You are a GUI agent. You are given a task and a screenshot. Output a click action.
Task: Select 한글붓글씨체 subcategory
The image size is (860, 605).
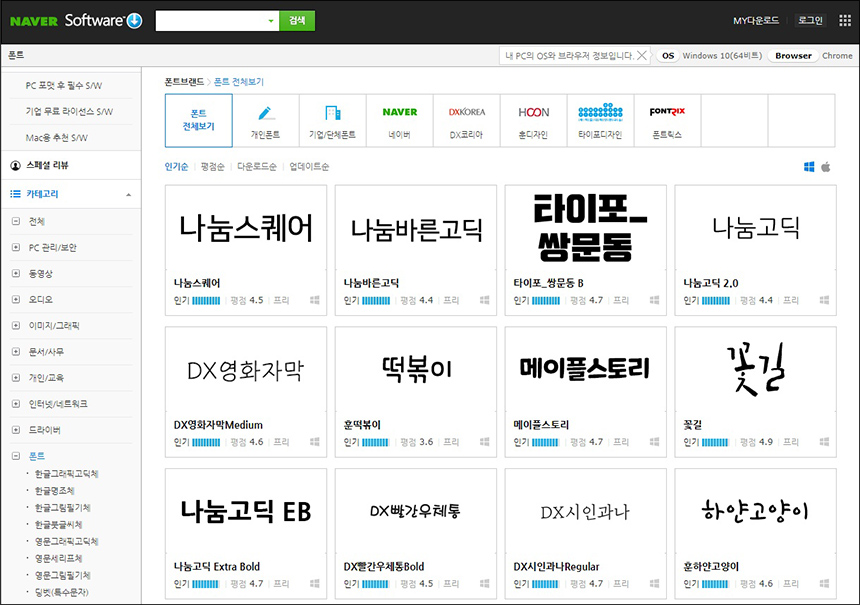tap(59, 524)
